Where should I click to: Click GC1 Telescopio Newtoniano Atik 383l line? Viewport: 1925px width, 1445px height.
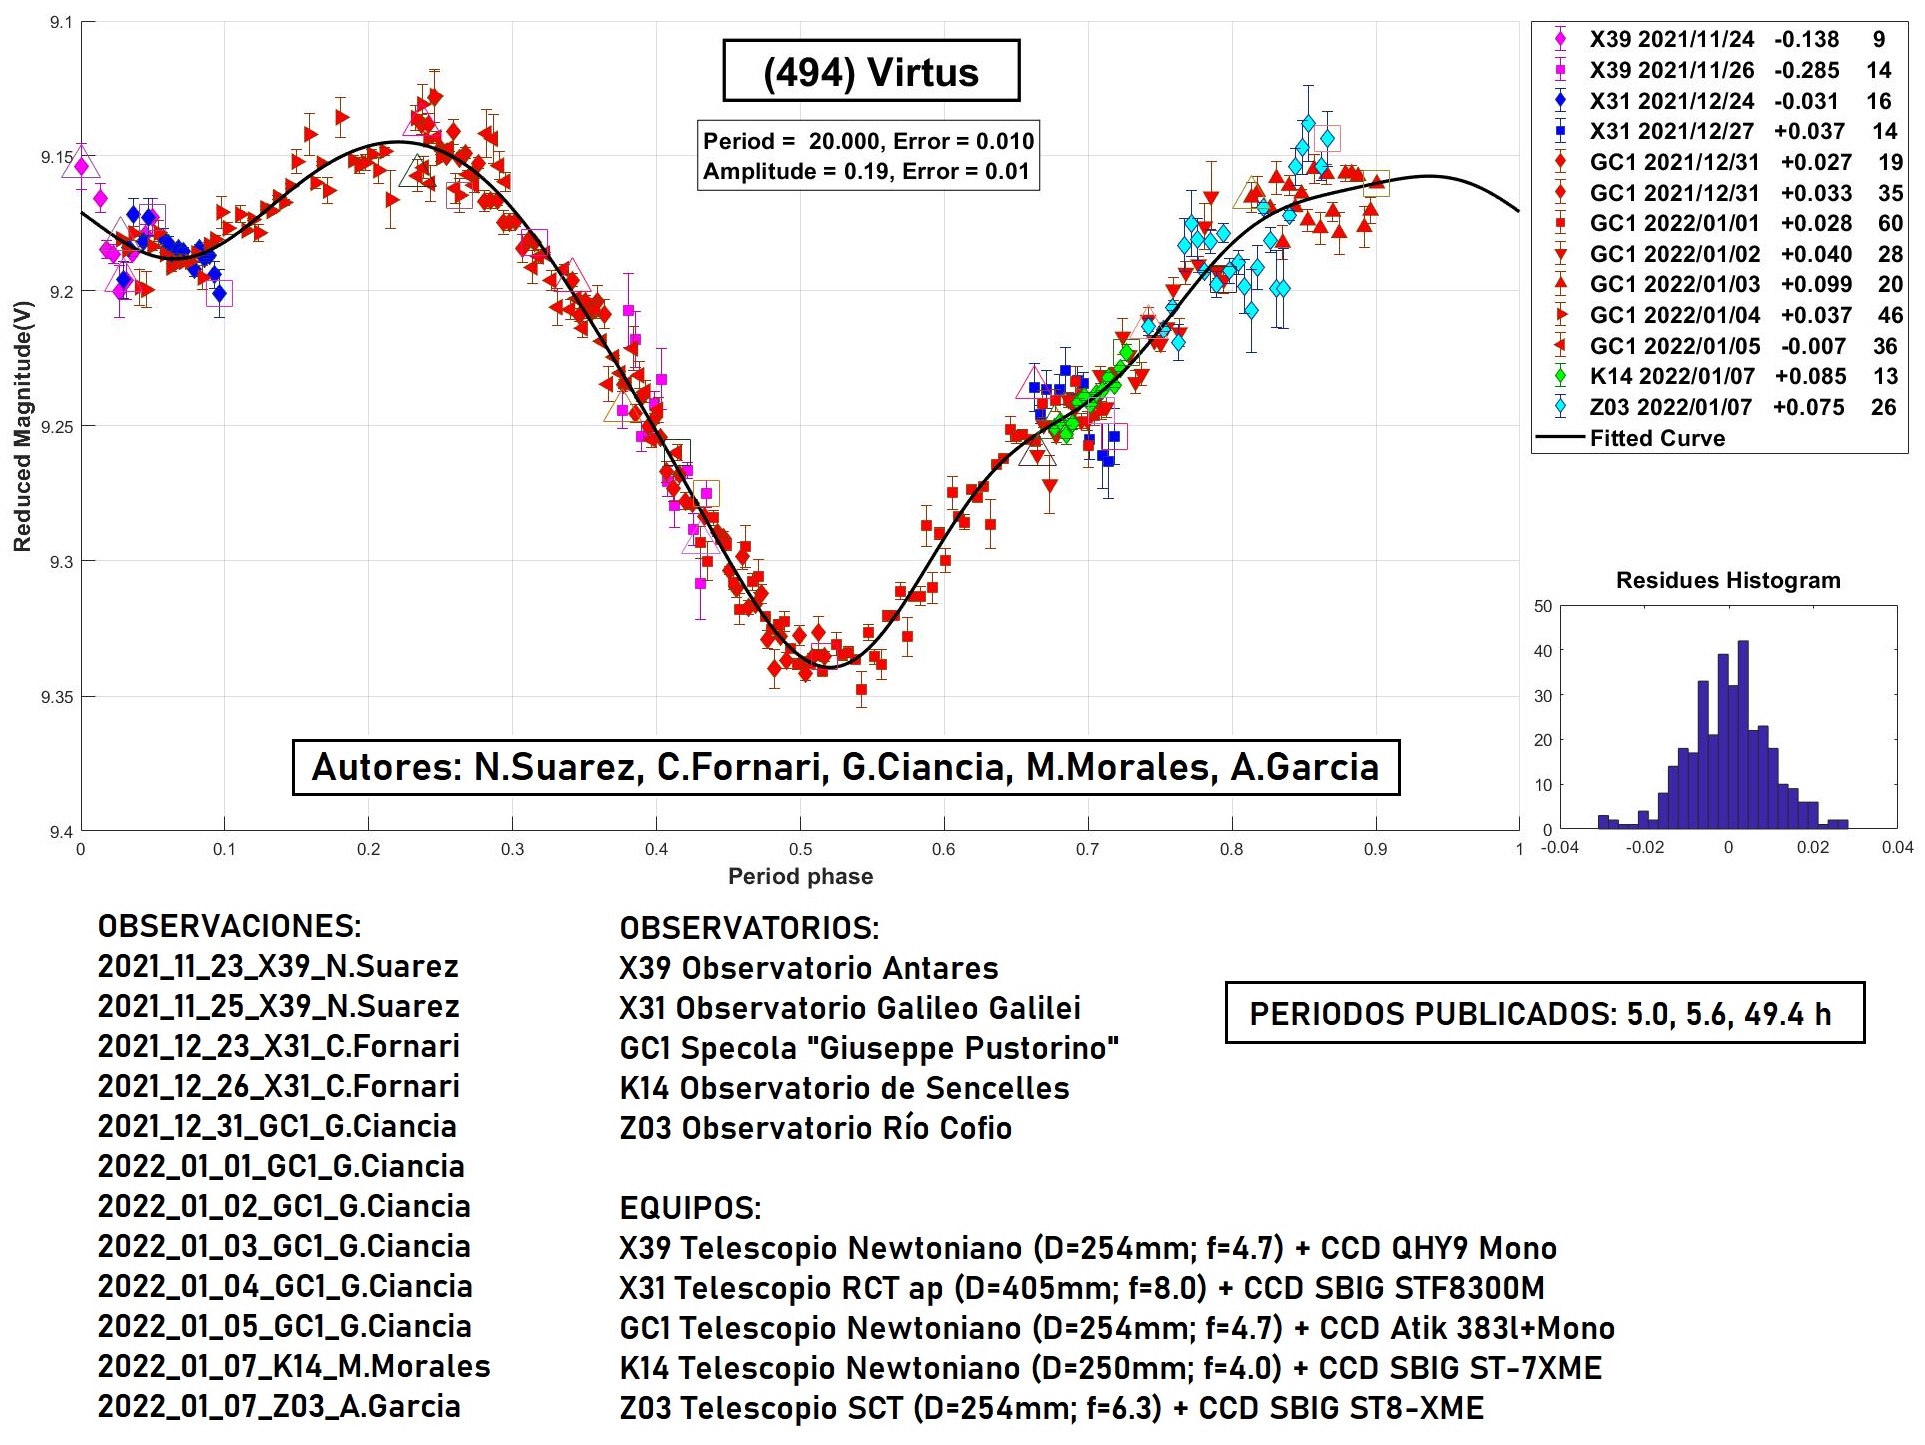[x=1117, y=1328]
